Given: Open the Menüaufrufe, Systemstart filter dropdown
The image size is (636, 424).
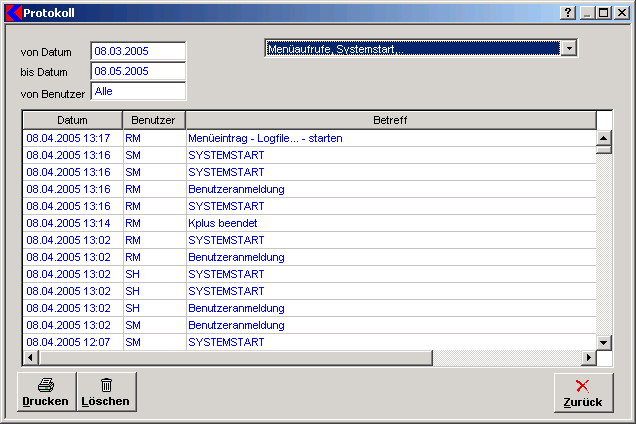Looking at the screenshot, I should coord(569,48).
